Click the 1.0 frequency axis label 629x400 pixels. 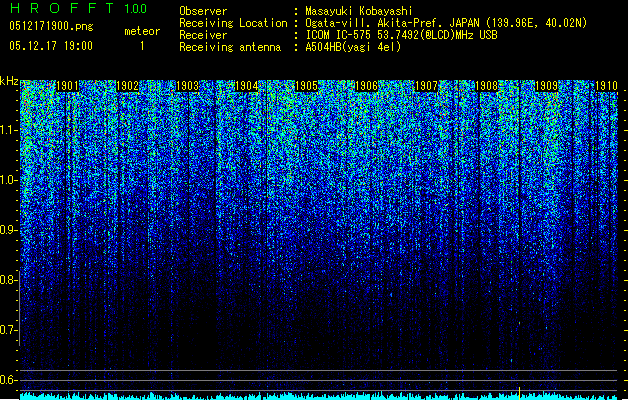(x=8, y=181)
